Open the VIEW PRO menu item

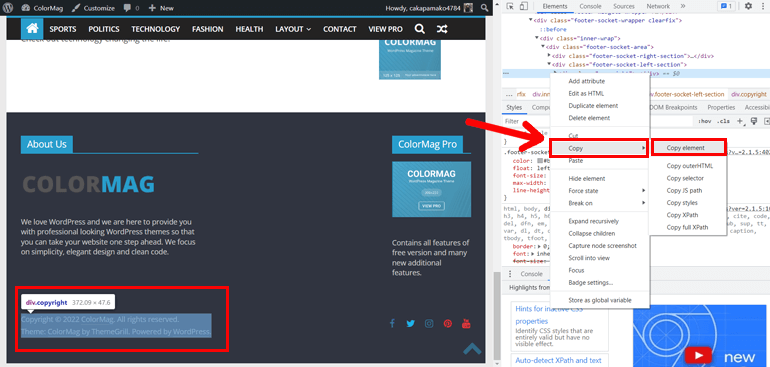click(385, 29)
